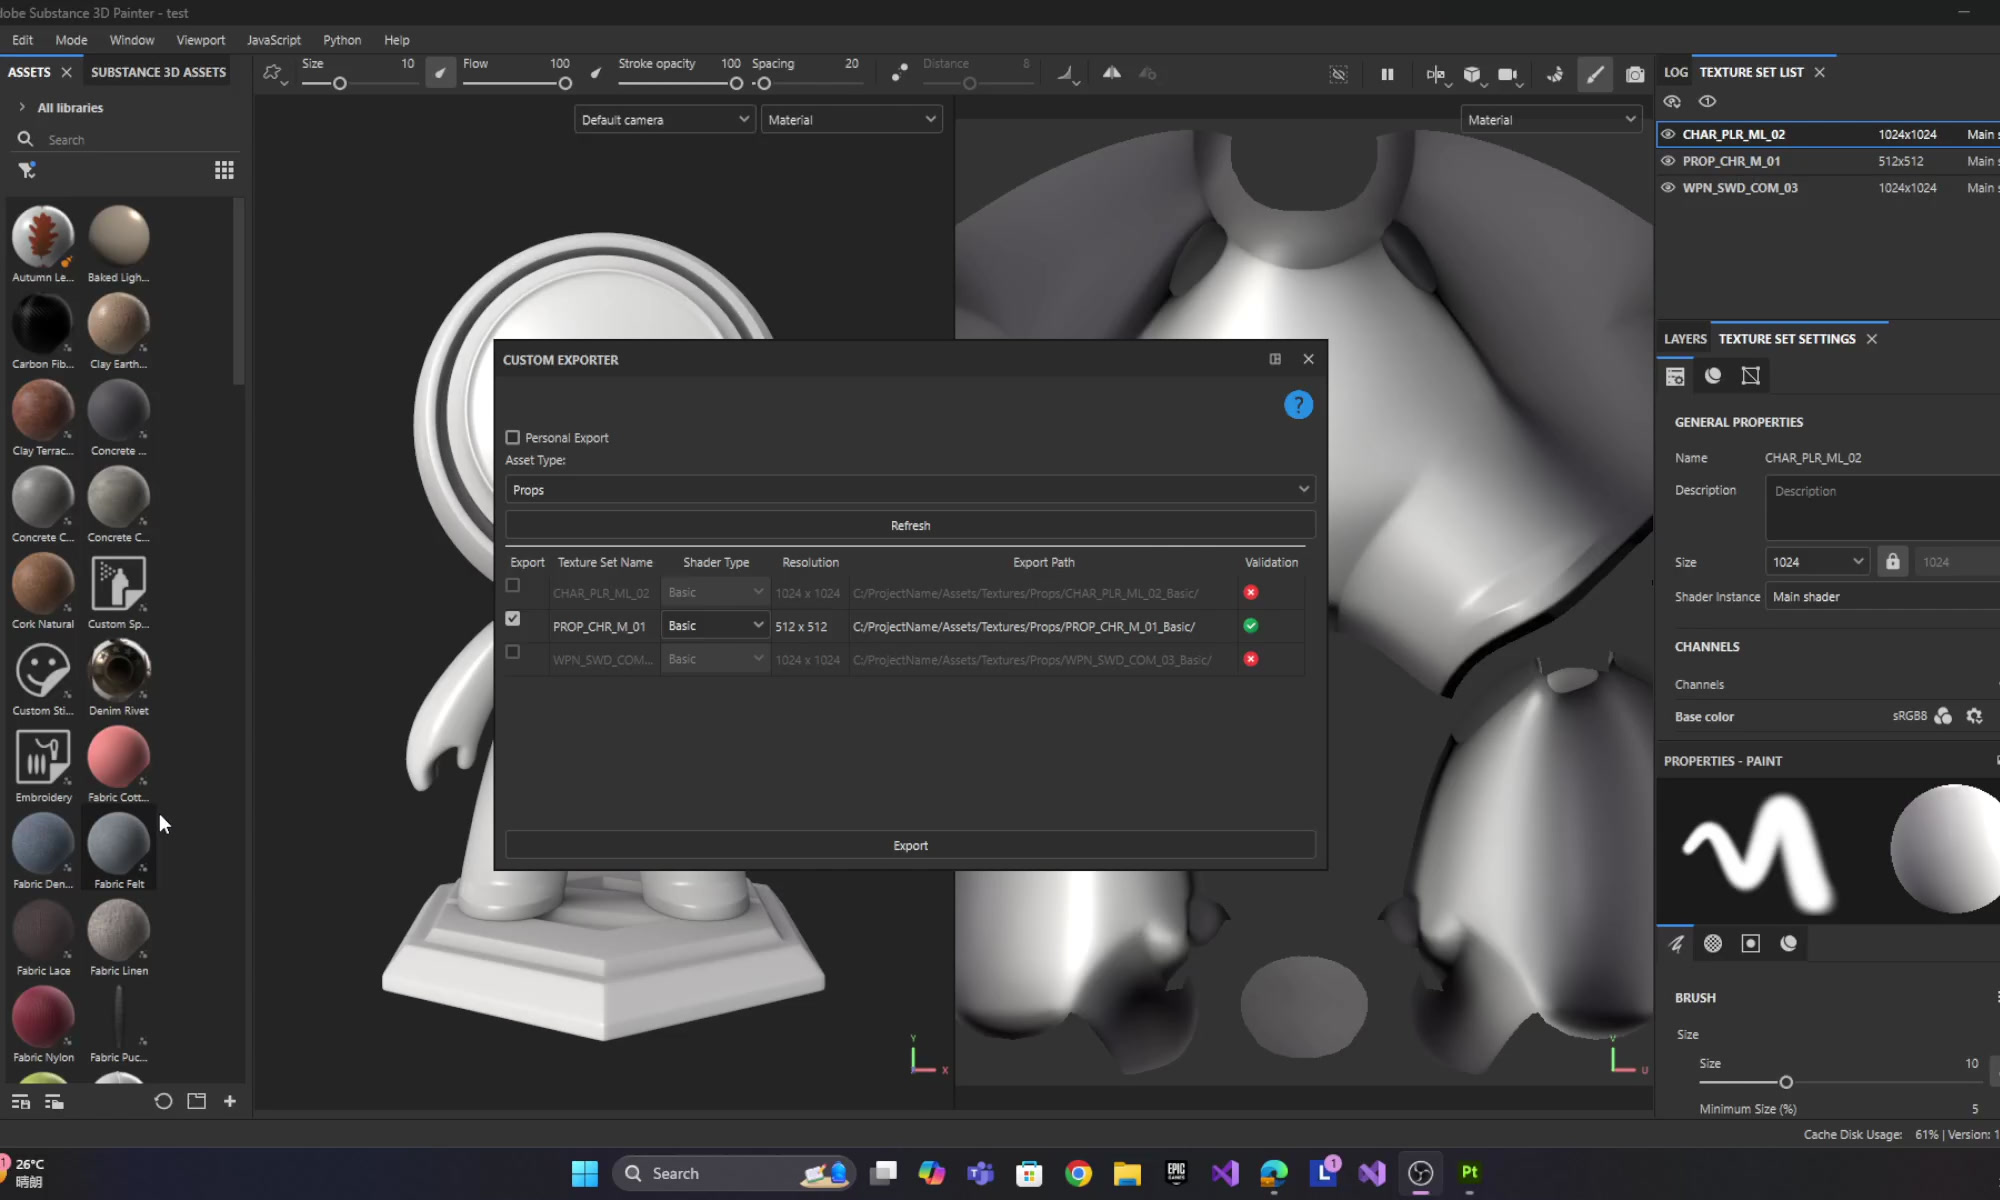Open the Python menu
Viewport: 2000px width, 1200px height.
pyautogui.click(x=342, y=40)
